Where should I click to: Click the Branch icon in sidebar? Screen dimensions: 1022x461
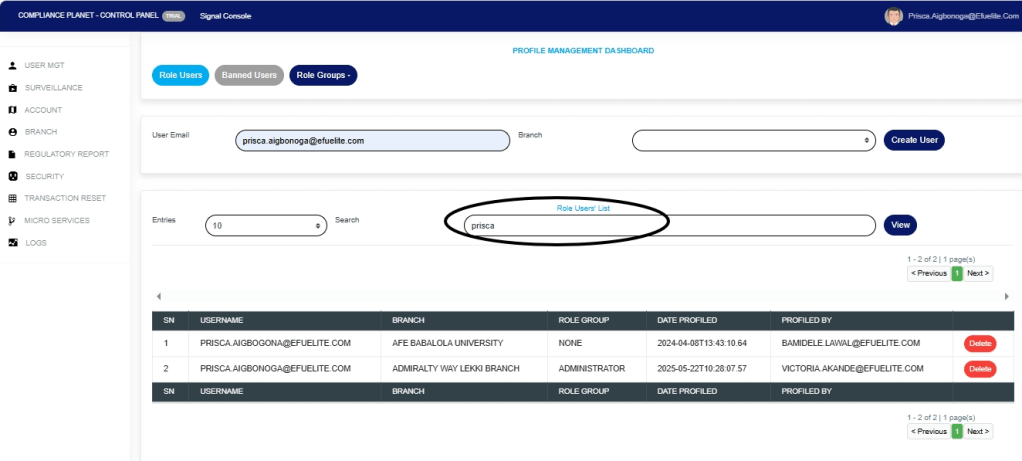point(13,132)
